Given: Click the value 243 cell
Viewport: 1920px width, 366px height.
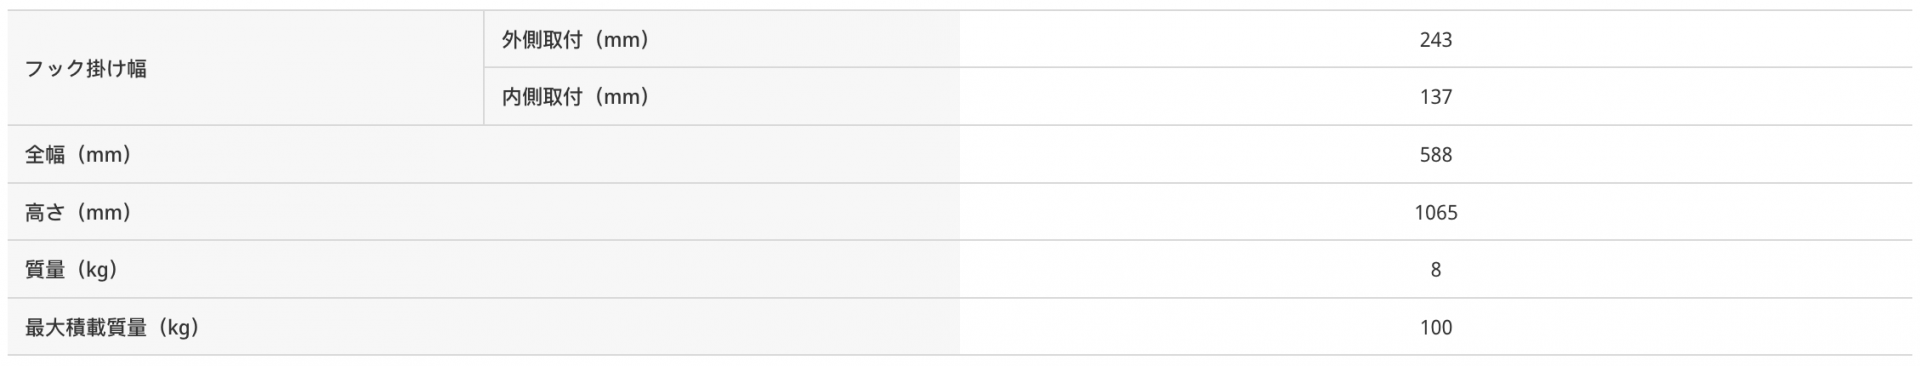Looking at the screenshot, I should point(1435,39).
